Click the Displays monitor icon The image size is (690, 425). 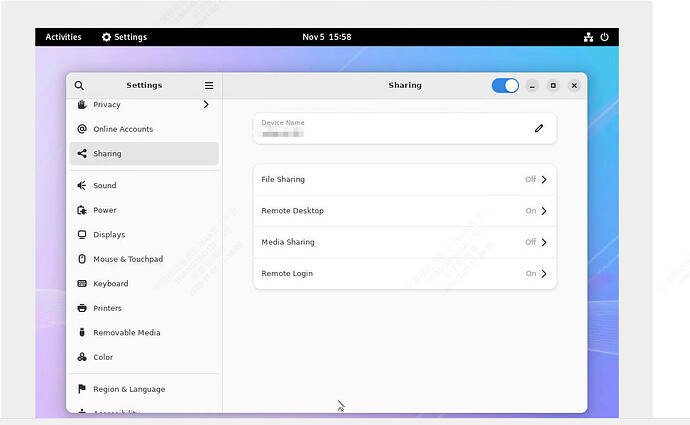(82, 235)
